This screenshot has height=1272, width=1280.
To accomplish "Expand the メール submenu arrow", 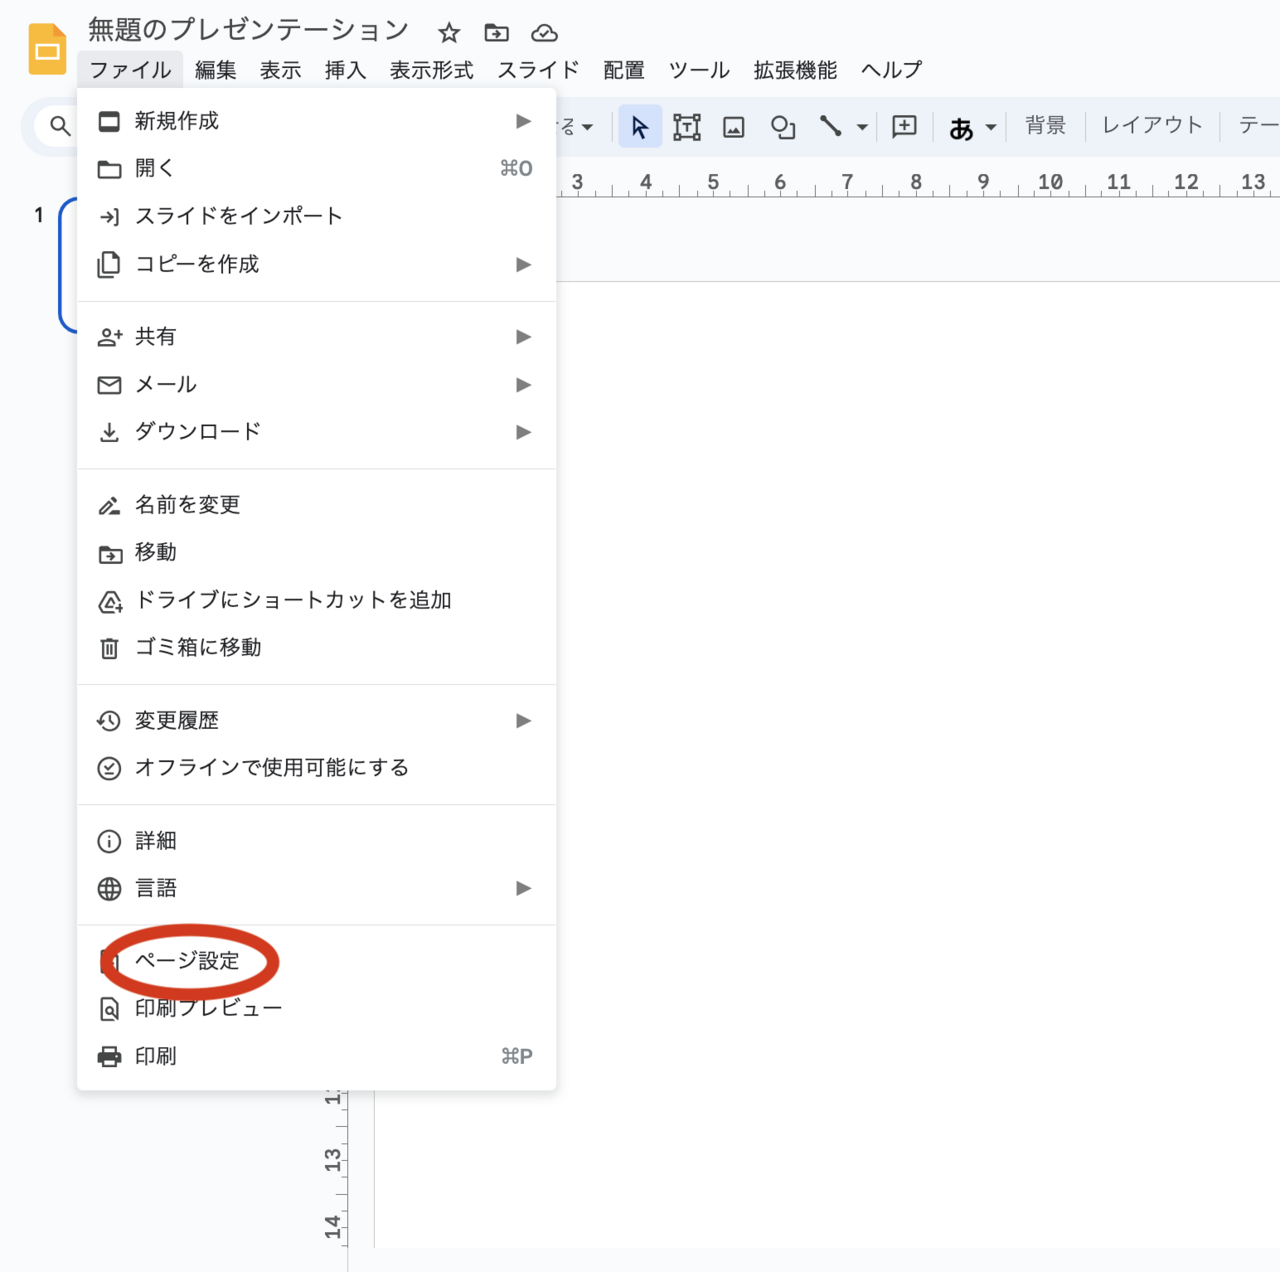I will (523, 384).
